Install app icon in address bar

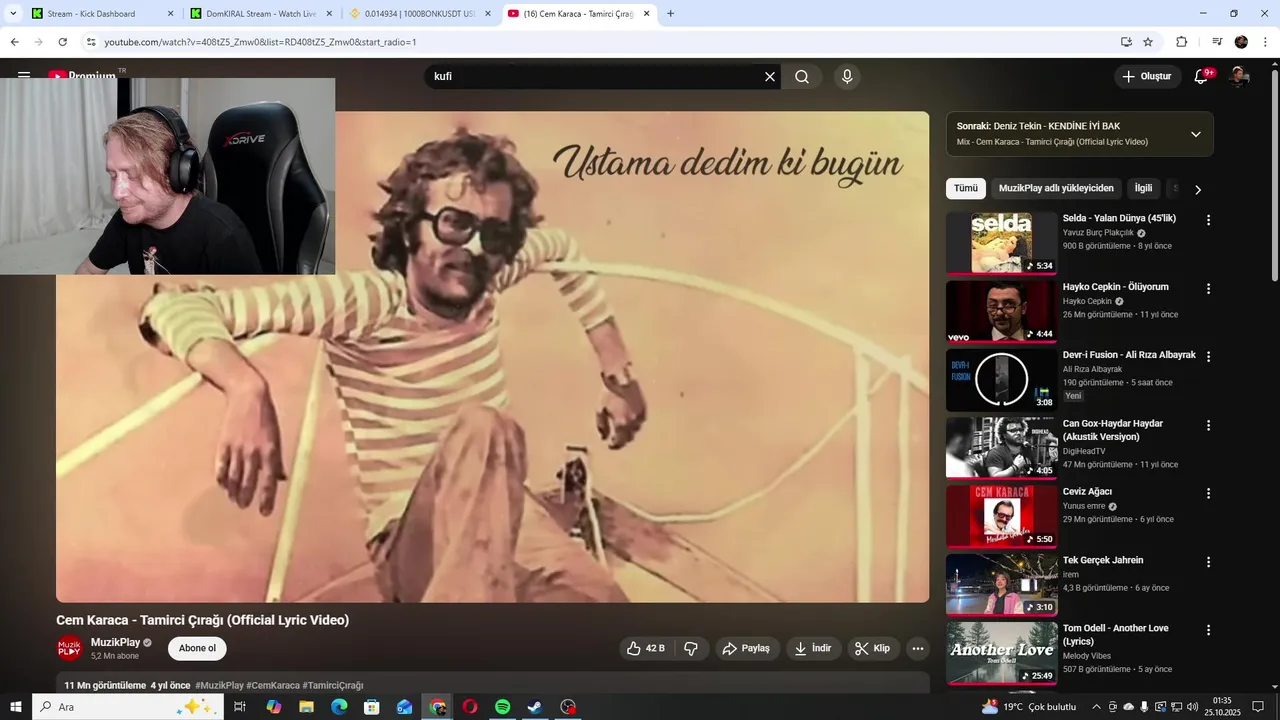pos(1126,42)
